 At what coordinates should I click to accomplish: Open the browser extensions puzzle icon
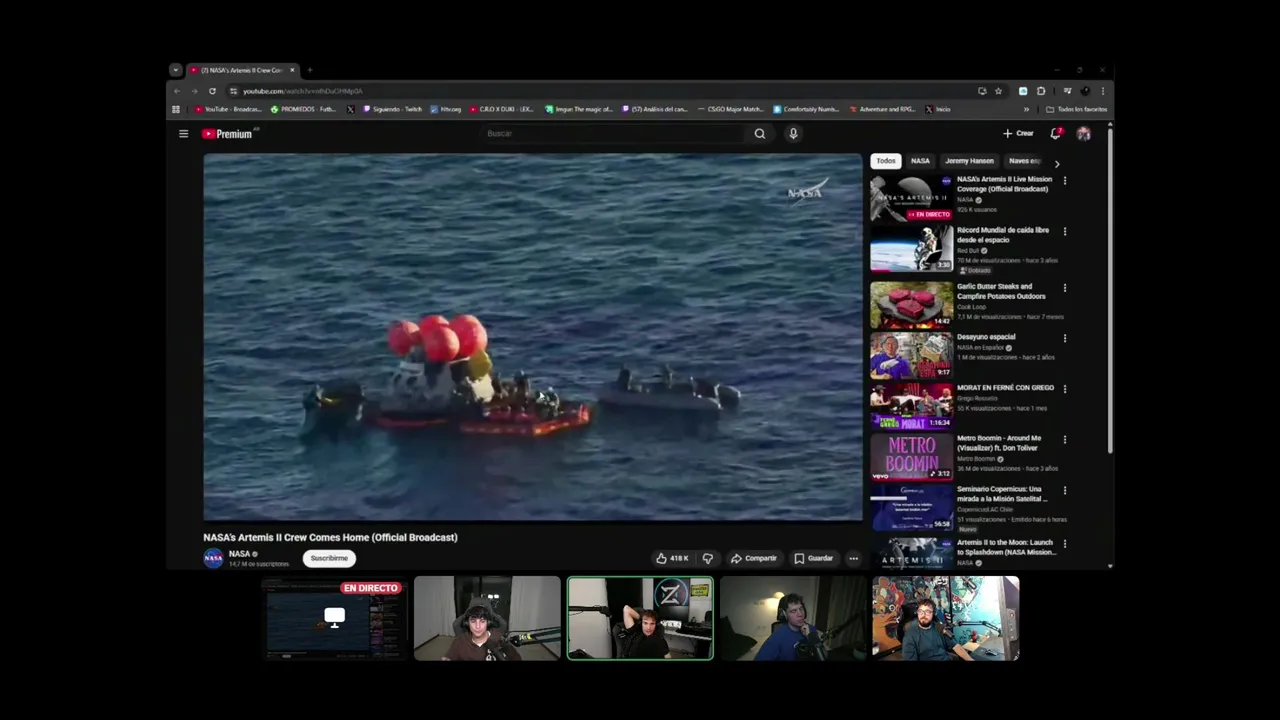[1041, 91]
